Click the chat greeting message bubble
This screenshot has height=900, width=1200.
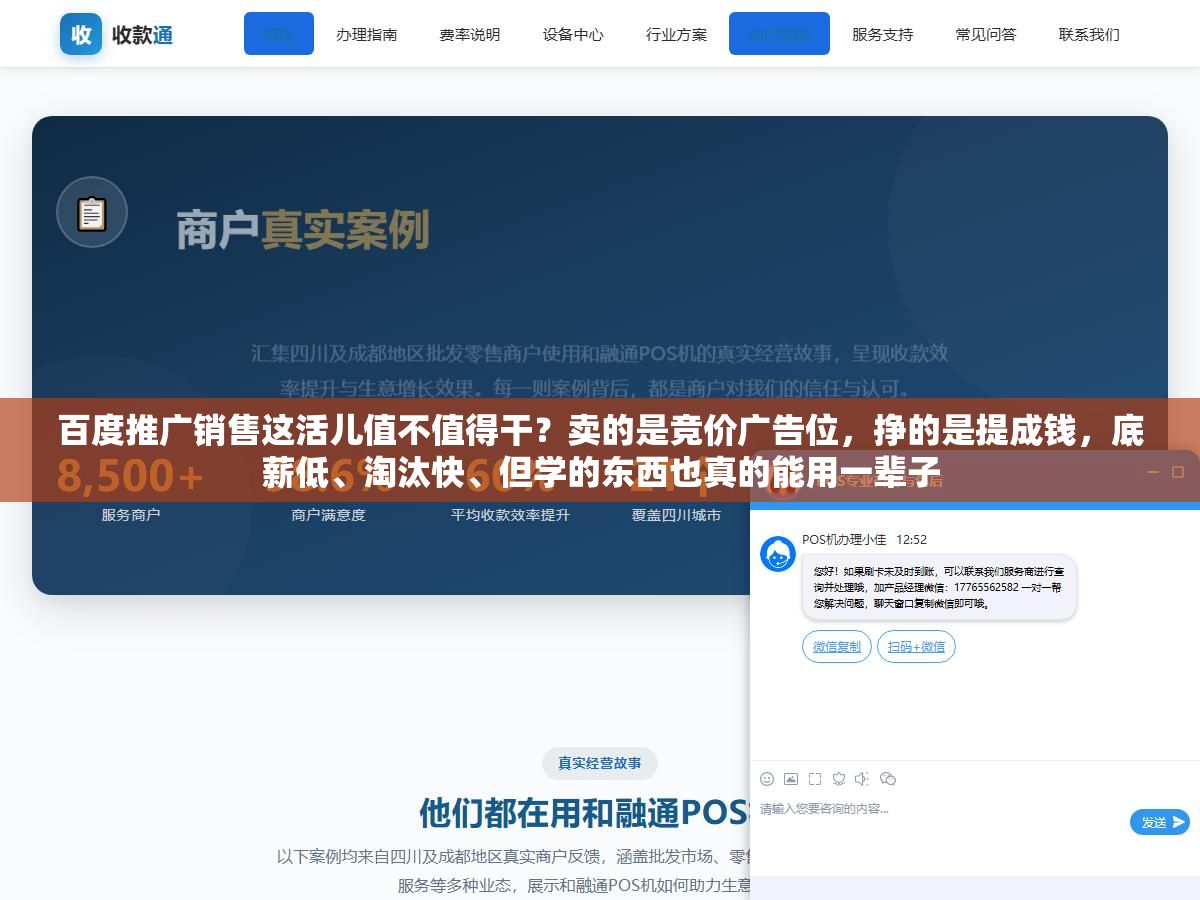[x=939, y=587]
